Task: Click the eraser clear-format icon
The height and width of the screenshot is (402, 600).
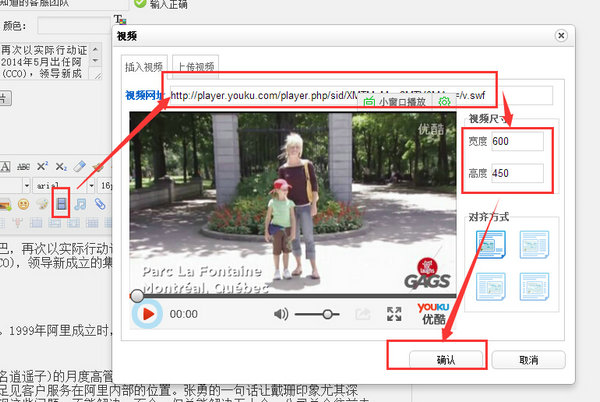Action: [x=79, y=166]
